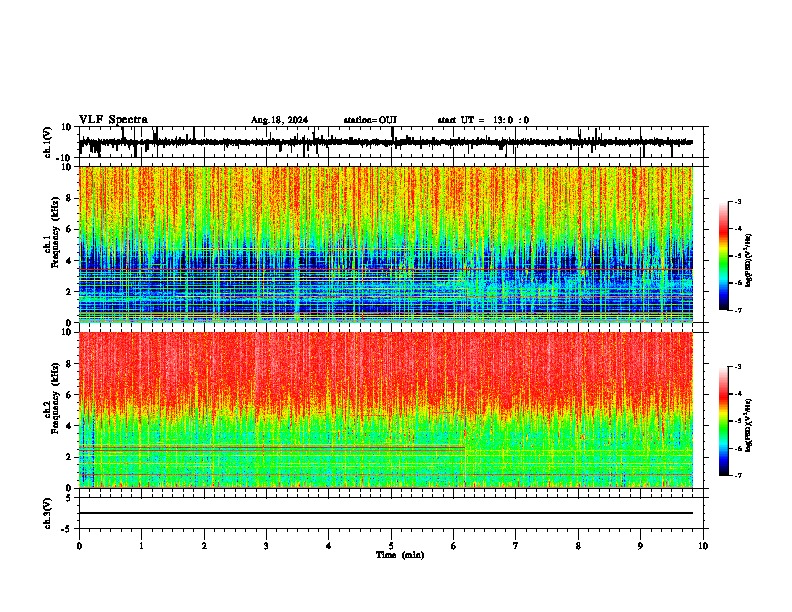
Task: Click the ch.2 spectrogram color scale bar
Action: coord(724,421)
